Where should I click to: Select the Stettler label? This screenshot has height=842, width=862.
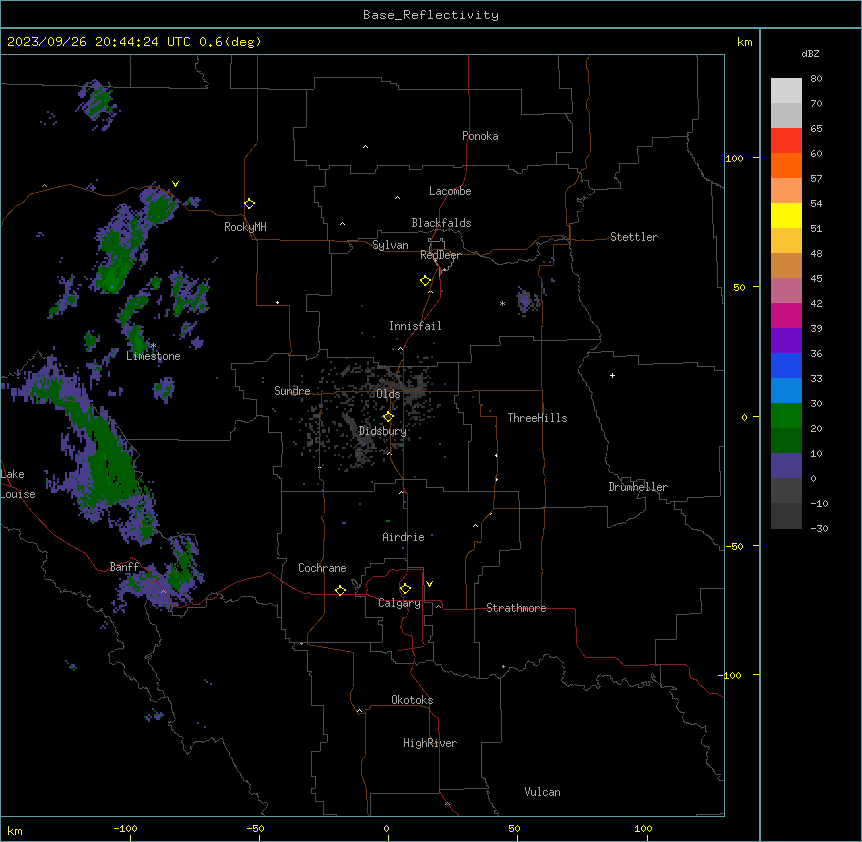tap(633, 237)
